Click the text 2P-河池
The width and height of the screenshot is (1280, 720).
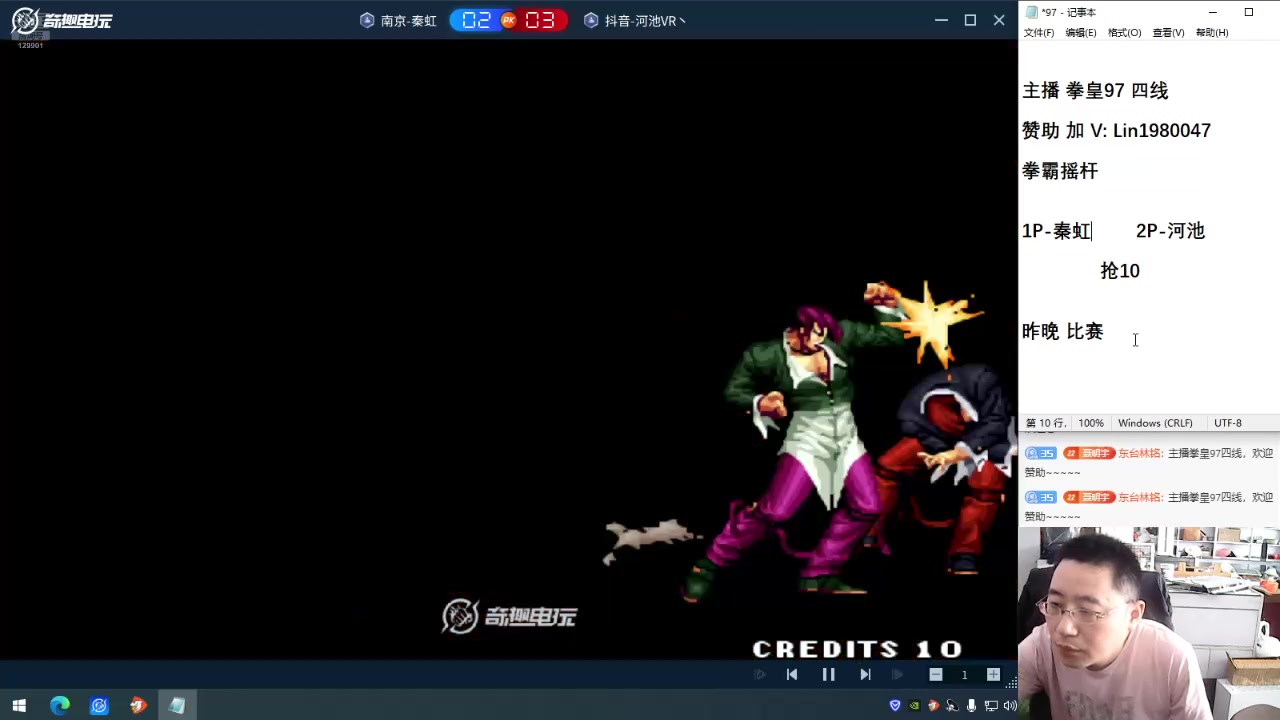(1170, 231)
